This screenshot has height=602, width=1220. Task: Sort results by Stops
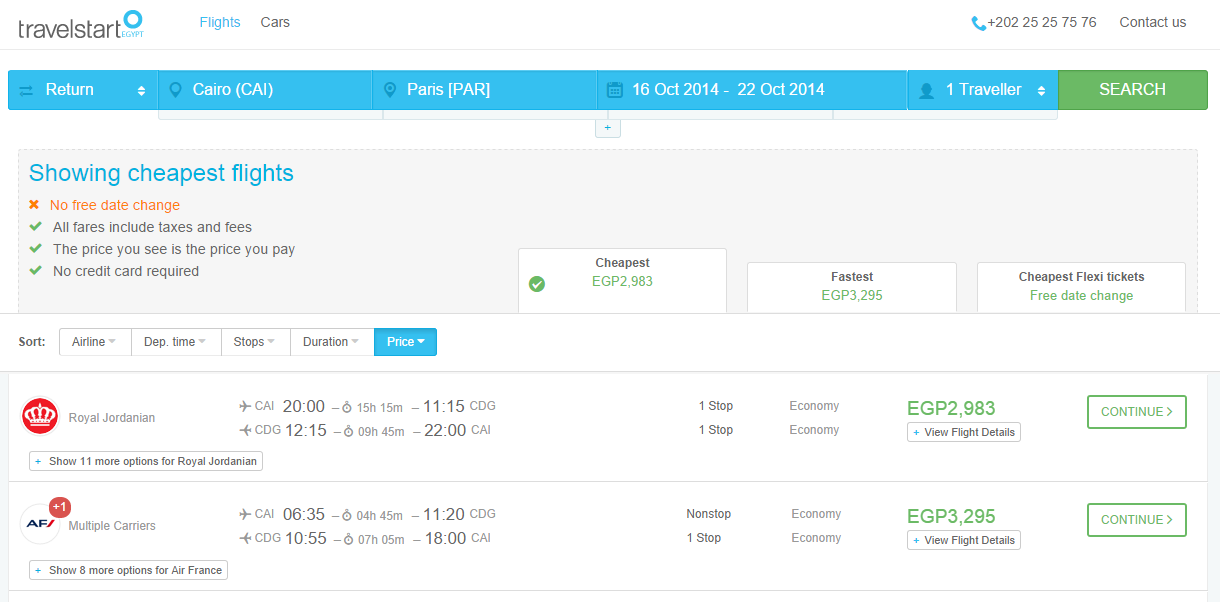(x=255, y=342)
